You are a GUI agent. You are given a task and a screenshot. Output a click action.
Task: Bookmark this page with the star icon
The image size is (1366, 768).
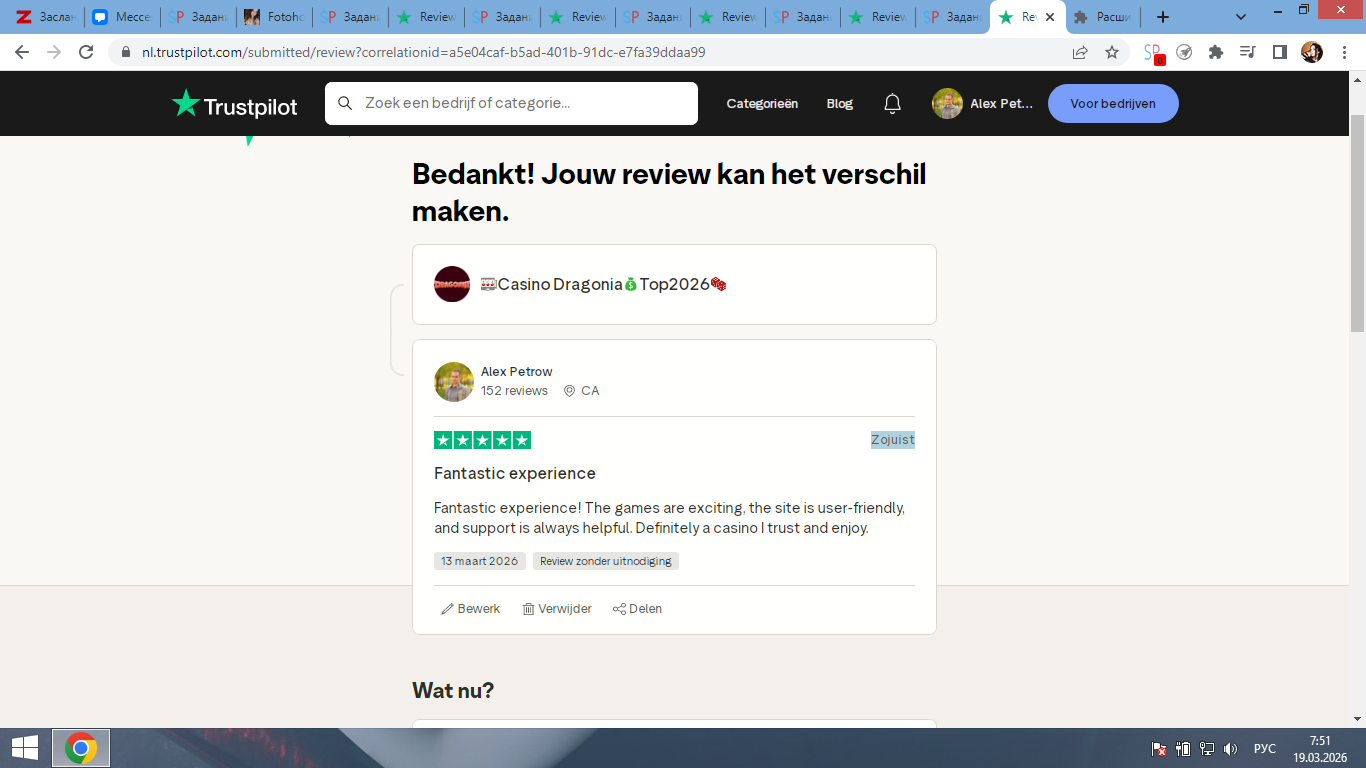1112,52
